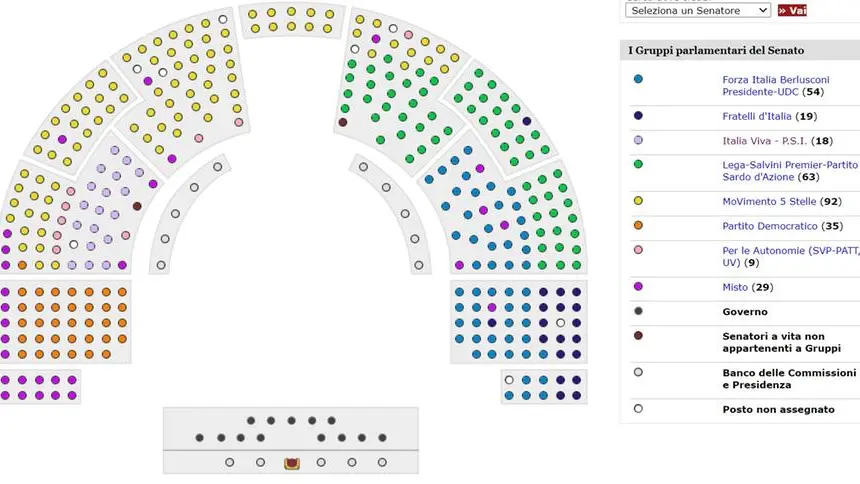Open the Per le Autonomie group link
Viewport: 860px width, 484px height.
point(789,256)
